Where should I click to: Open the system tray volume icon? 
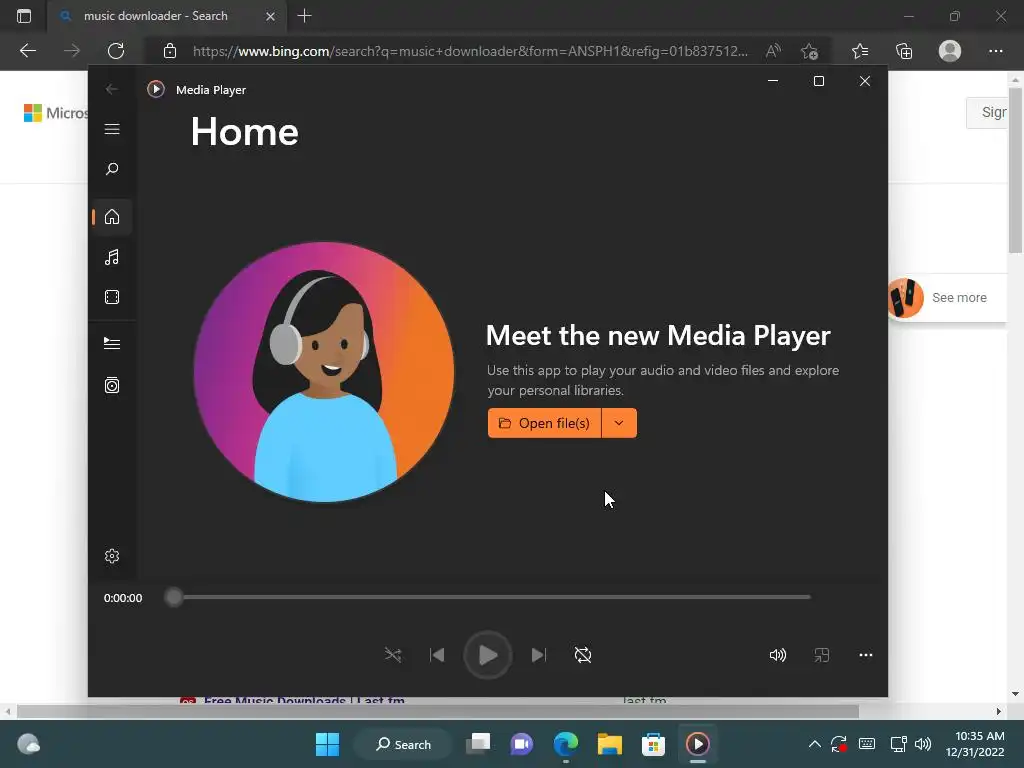pos(923,744)
